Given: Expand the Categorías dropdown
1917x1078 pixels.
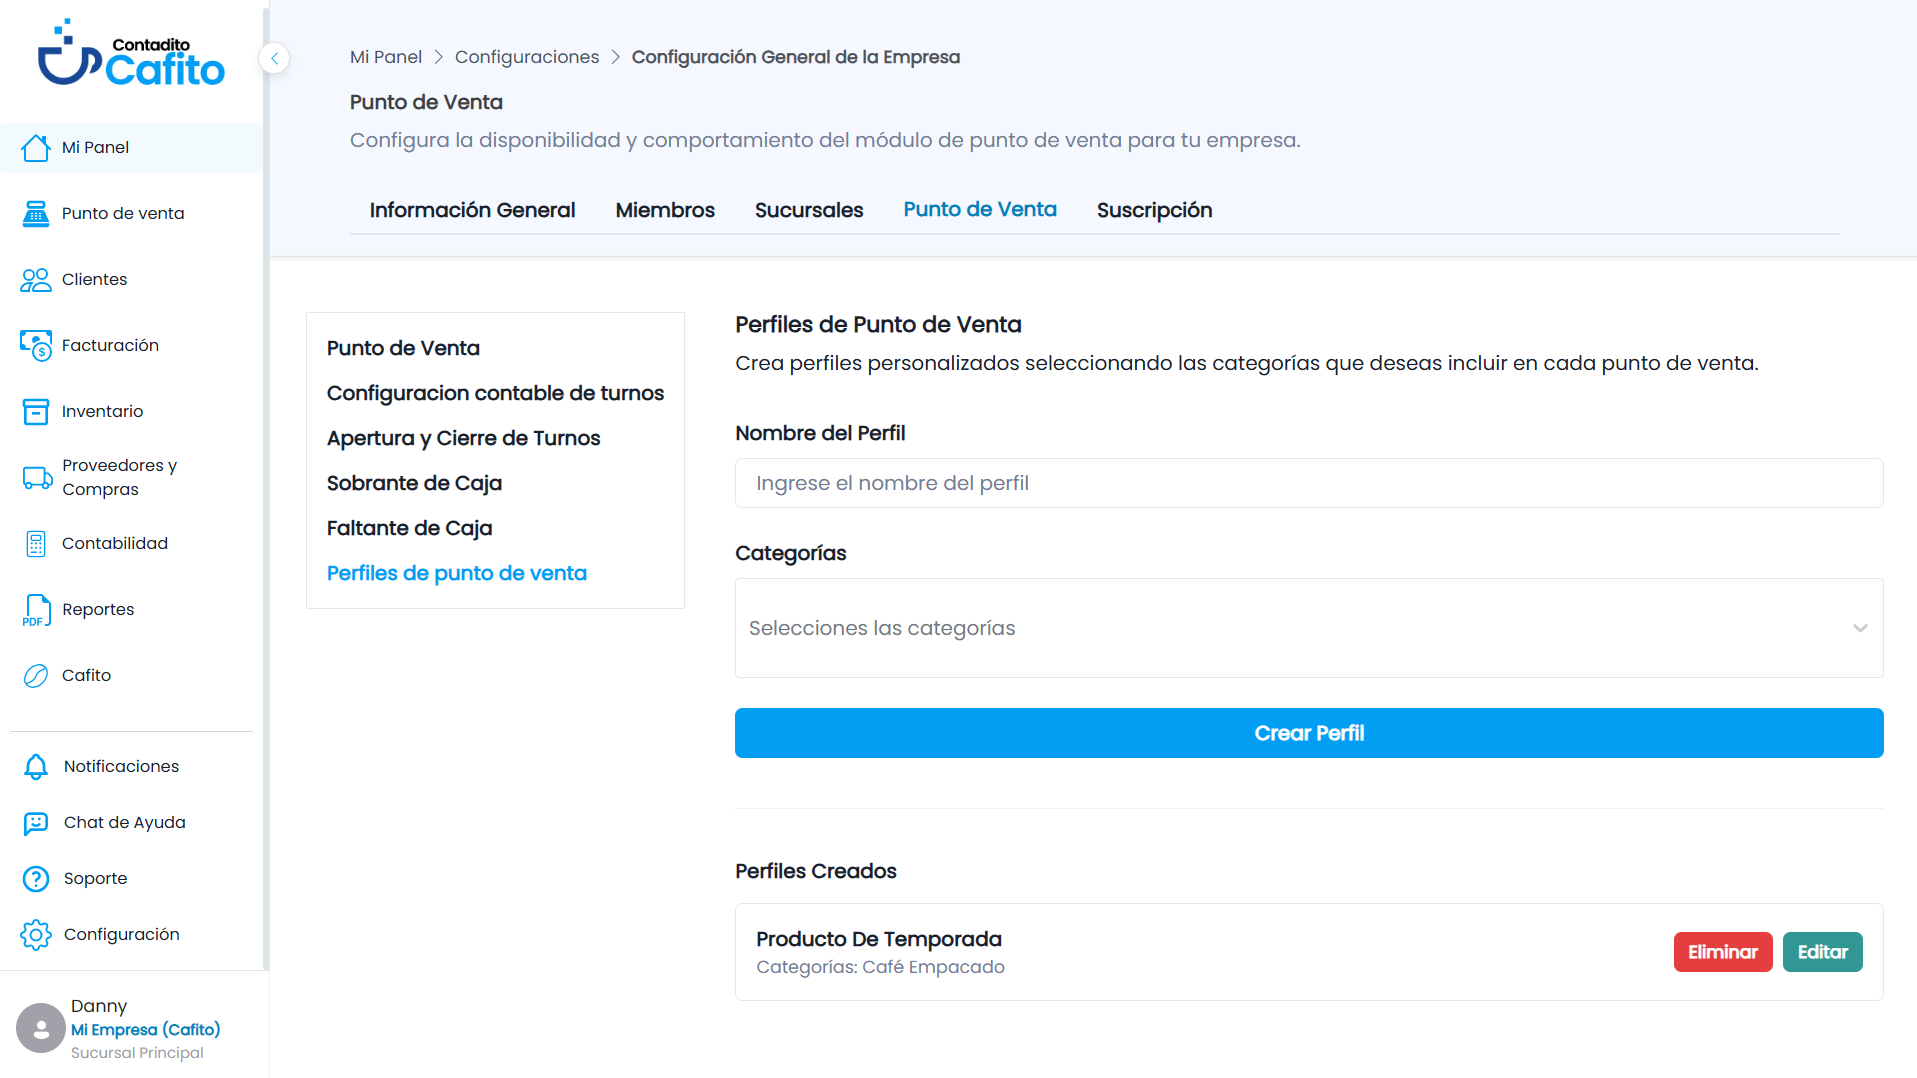Looking at the screenshot, I should [x=1309, y=628].
